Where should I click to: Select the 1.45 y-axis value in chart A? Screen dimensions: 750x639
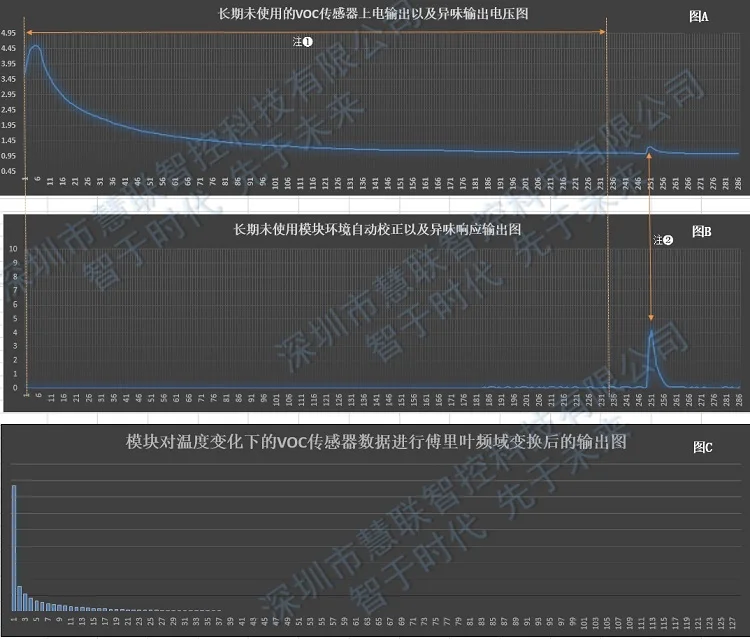[x=8, y=141]
